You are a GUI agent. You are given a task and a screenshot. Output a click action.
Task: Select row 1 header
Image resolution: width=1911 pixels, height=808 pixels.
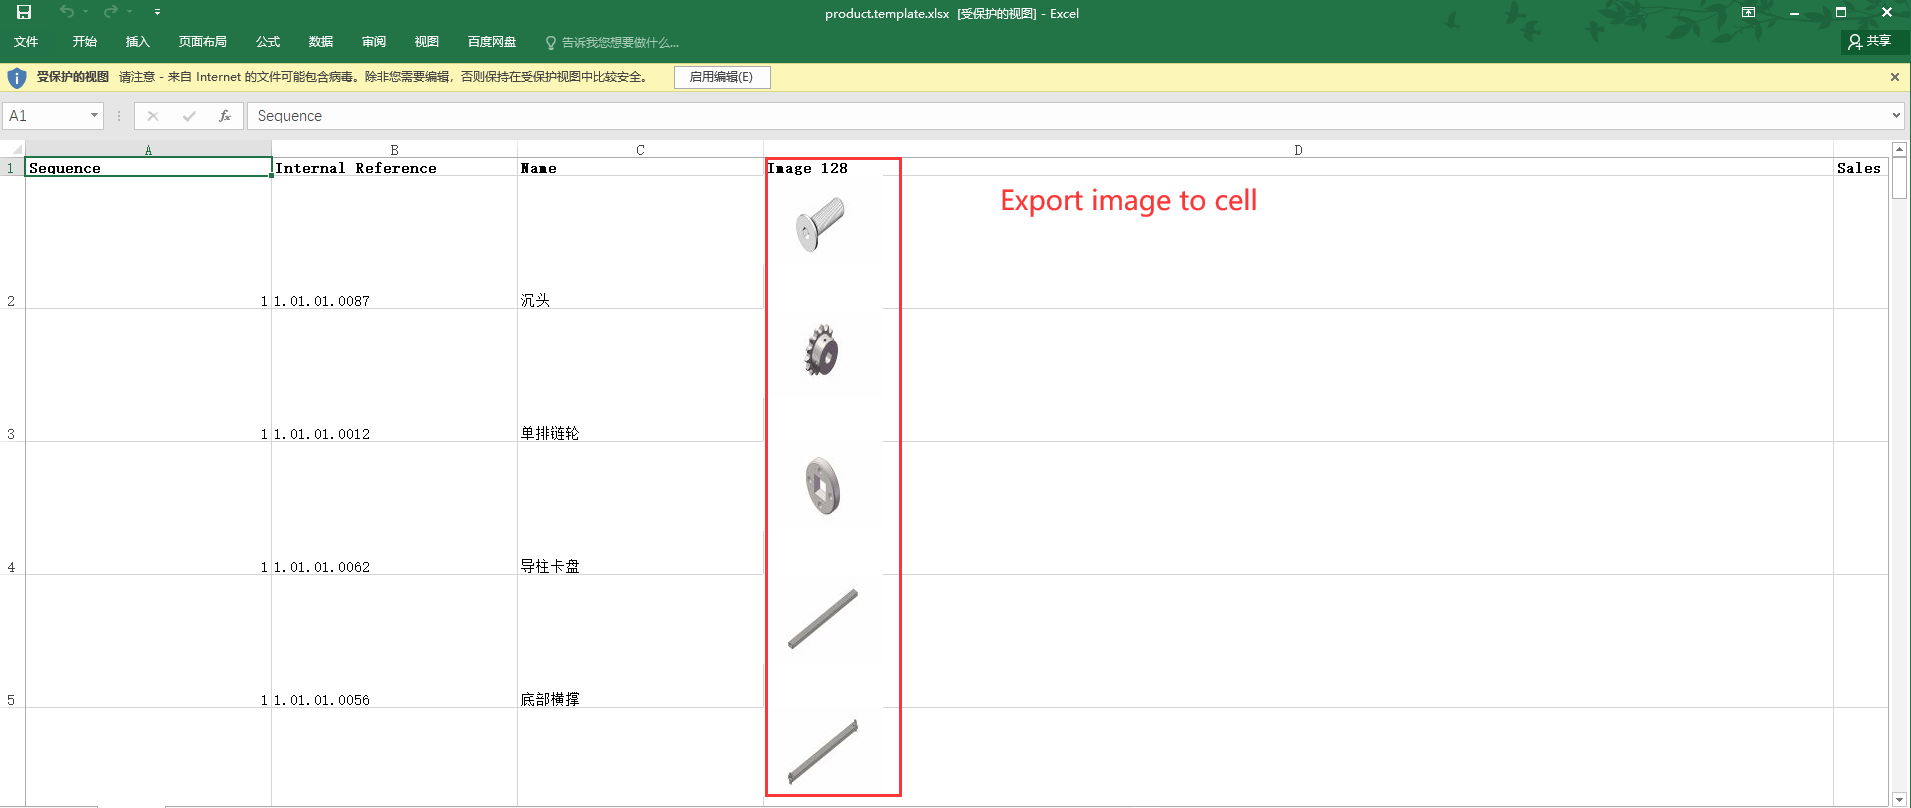[x=12, y=167]
